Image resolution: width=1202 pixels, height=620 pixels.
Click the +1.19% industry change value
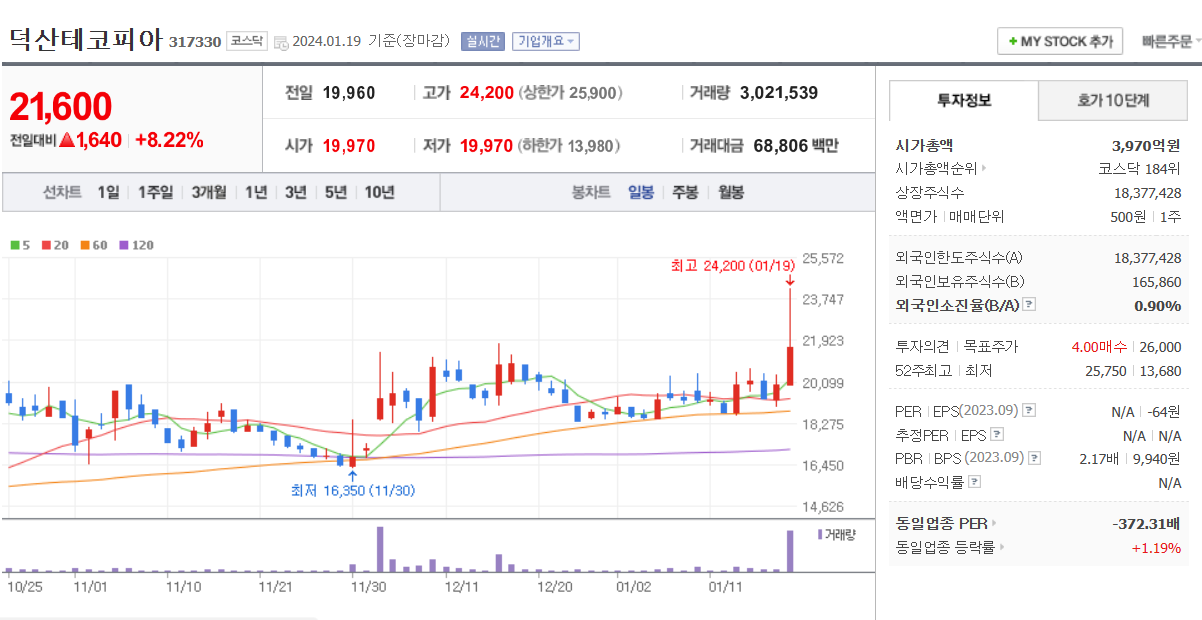1156,547
